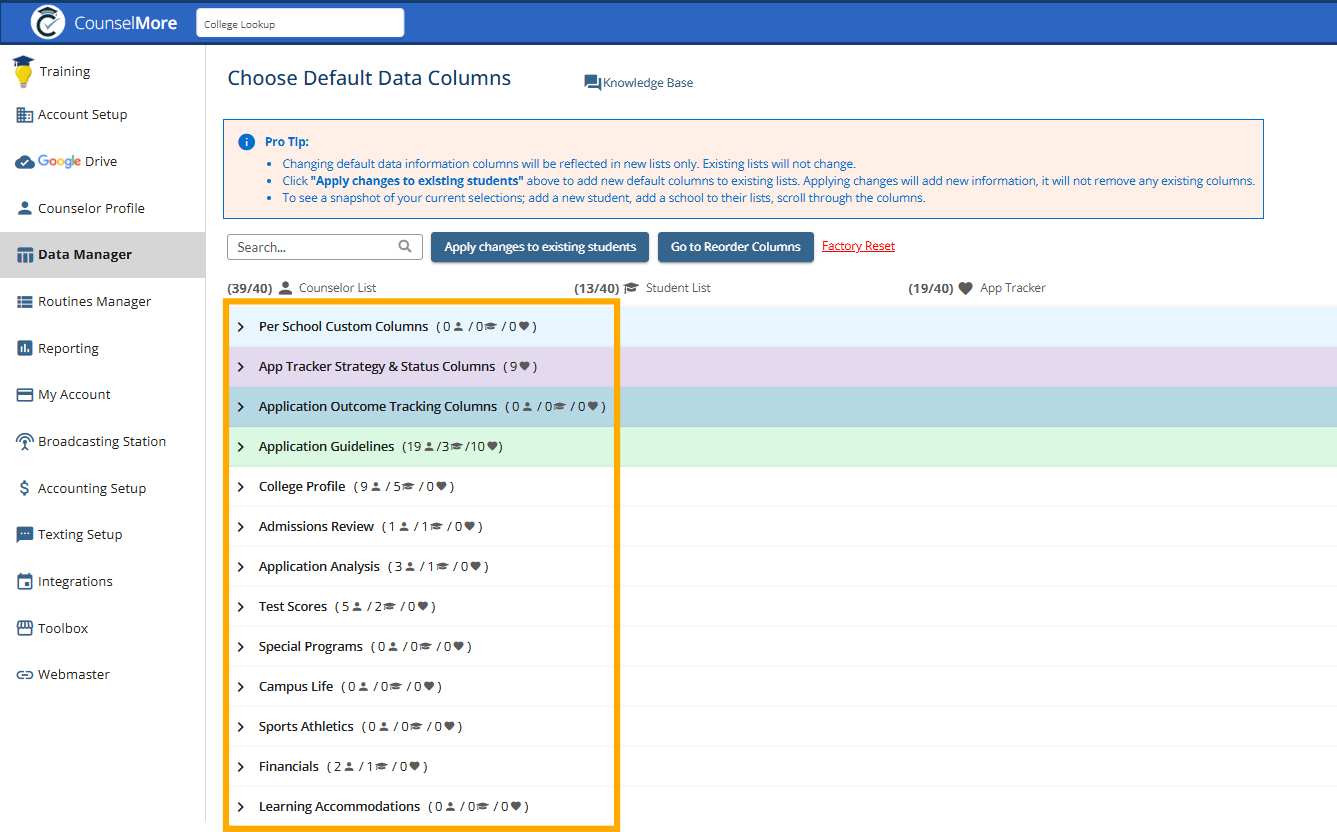The height and width of the screenshot is (832, 1337).
Task: Click the Pro Tip label
Action: [x=287, y=142]
